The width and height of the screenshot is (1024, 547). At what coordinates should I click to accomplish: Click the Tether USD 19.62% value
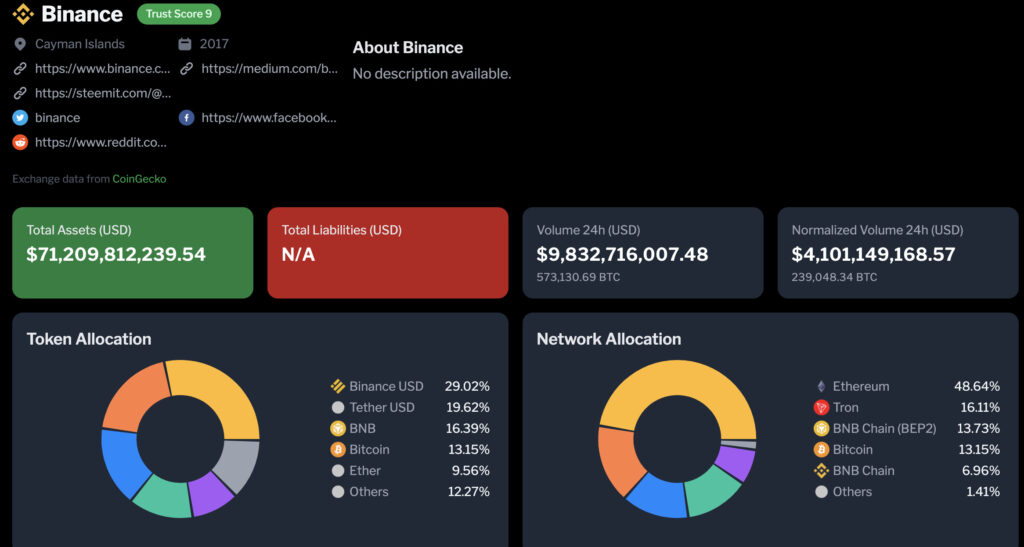click(x=468, y=407)
